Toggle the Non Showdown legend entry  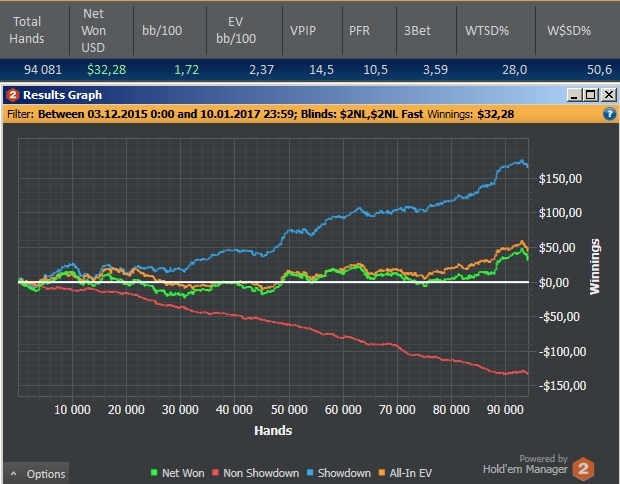255,473
